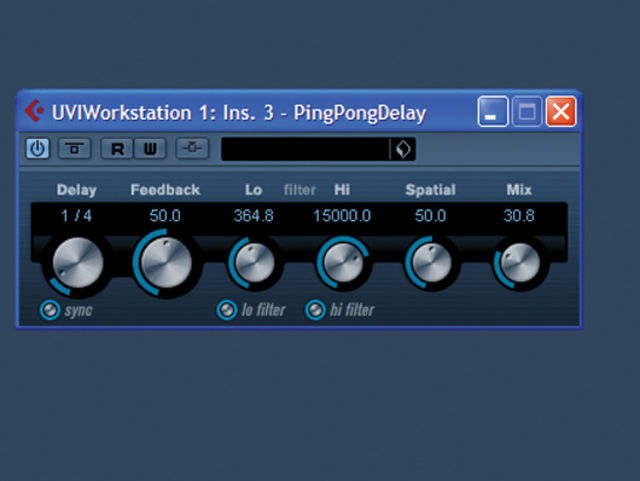Open preset browser diamond icon

click(x=403, y=149)
